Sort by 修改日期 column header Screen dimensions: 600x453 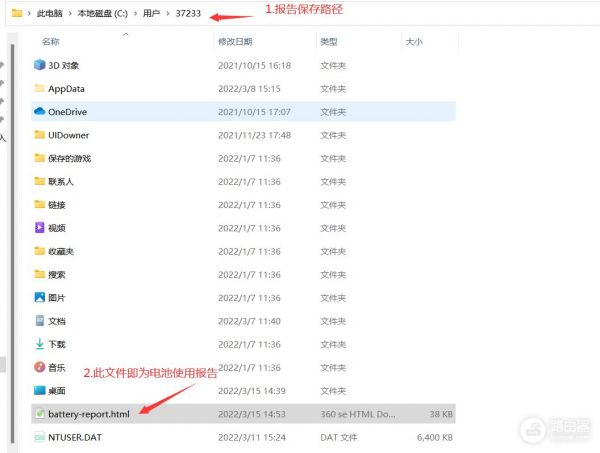pos(235,41)
